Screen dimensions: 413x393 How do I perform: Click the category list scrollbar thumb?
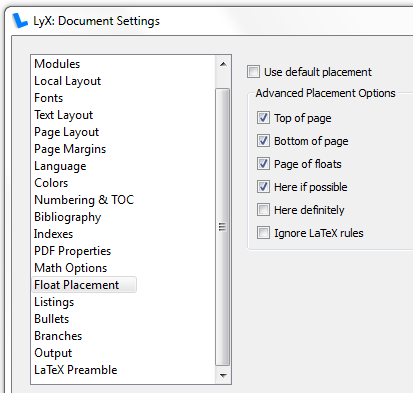pyautogui.click(x=223, y=227)
